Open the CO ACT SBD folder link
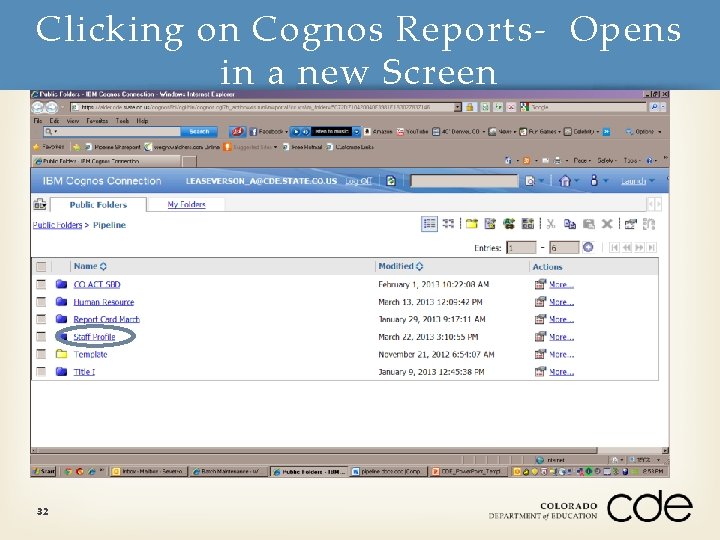The height and width of the screenshot is (540, 720). coord(97,285)
